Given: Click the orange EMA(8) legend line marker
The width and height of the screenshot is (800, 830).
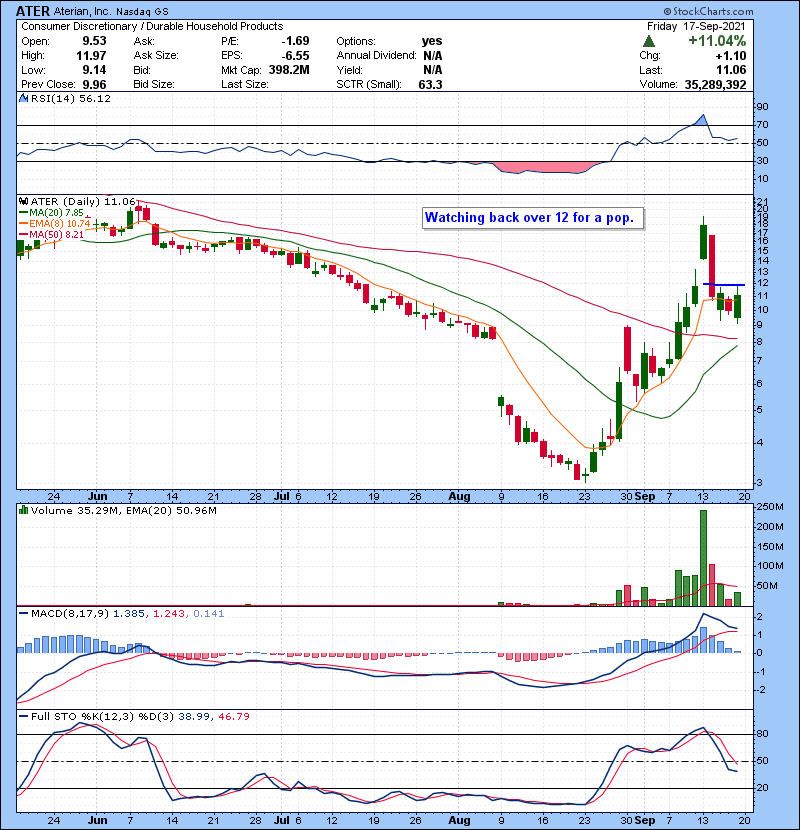Looking at the screenshot, I should [23, 224].
